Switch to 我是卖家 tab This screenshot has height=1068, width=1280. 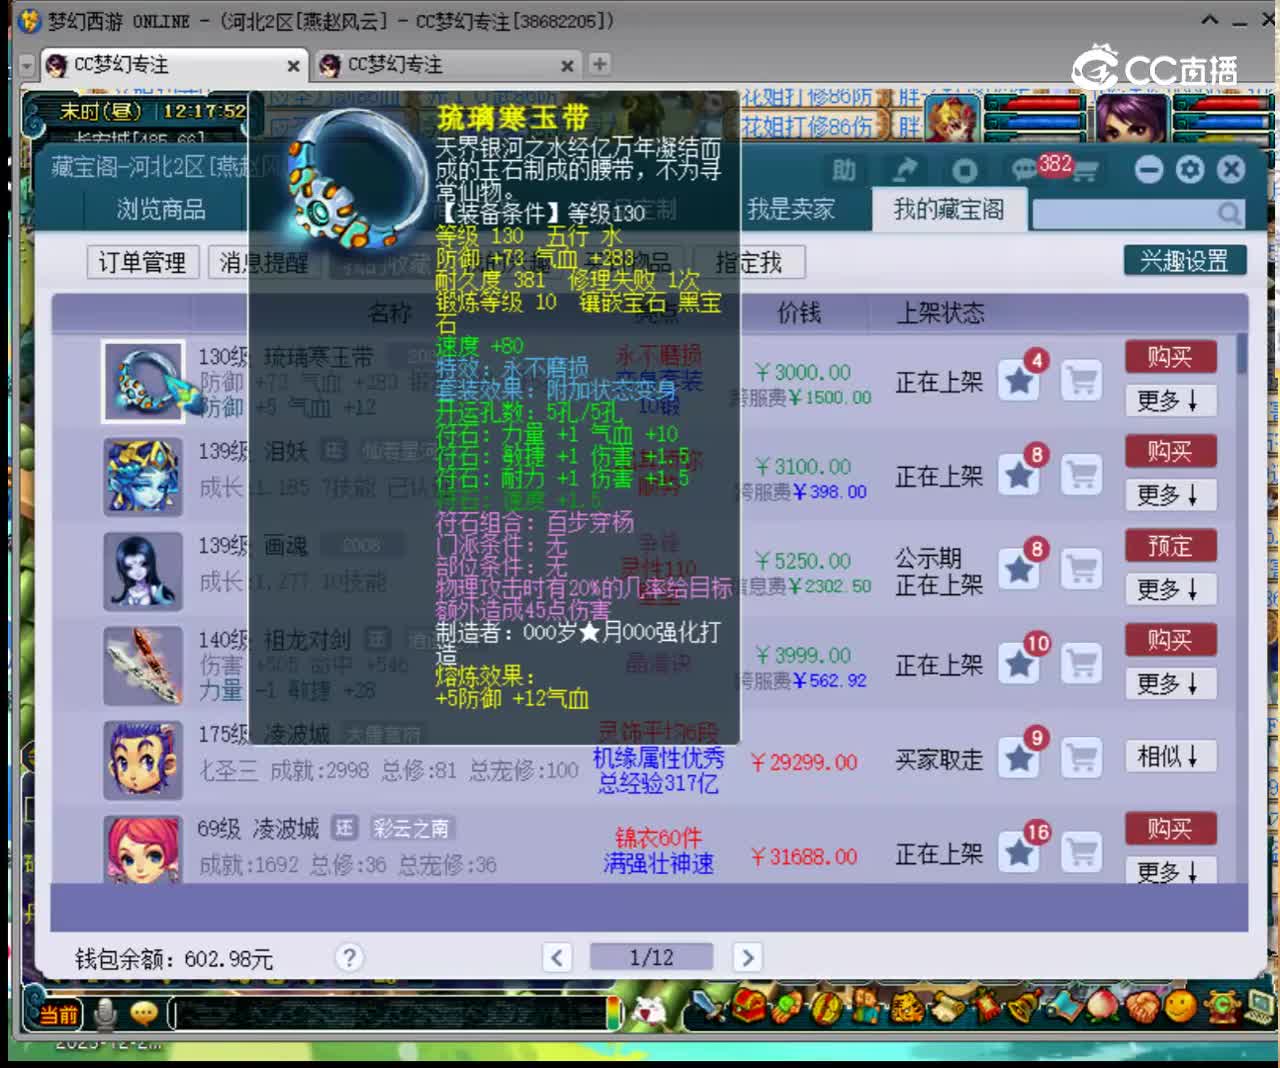(791, 209)
